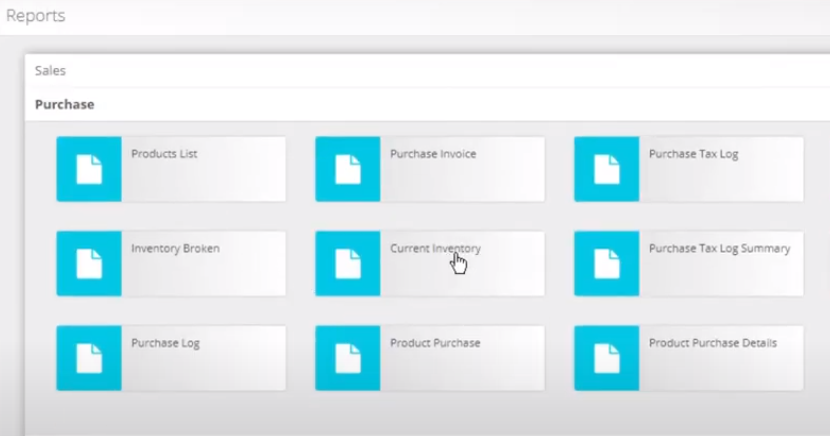Click the Reports page heading
830x436 pixels.
click(35, 16)
